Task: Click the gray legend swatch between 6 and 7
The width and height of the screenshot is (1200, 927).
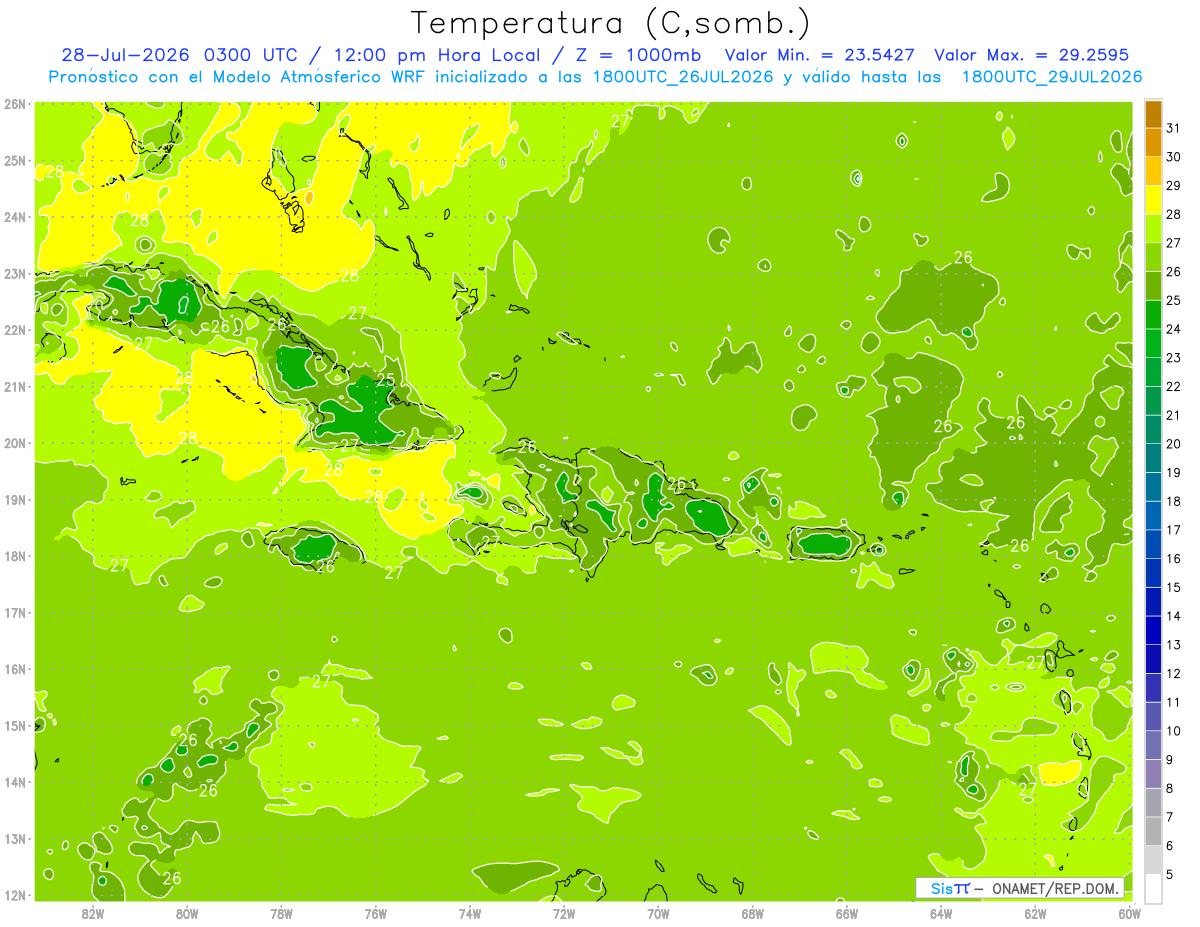Action: [x=1153, y=831]
